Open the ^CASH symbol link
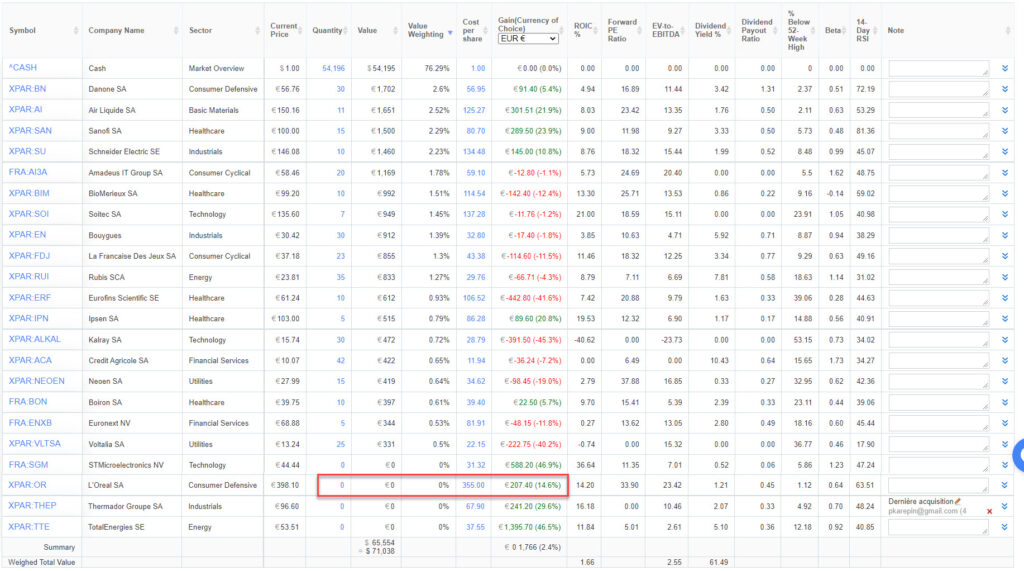 pyautogui.click(x=23, y=68)
